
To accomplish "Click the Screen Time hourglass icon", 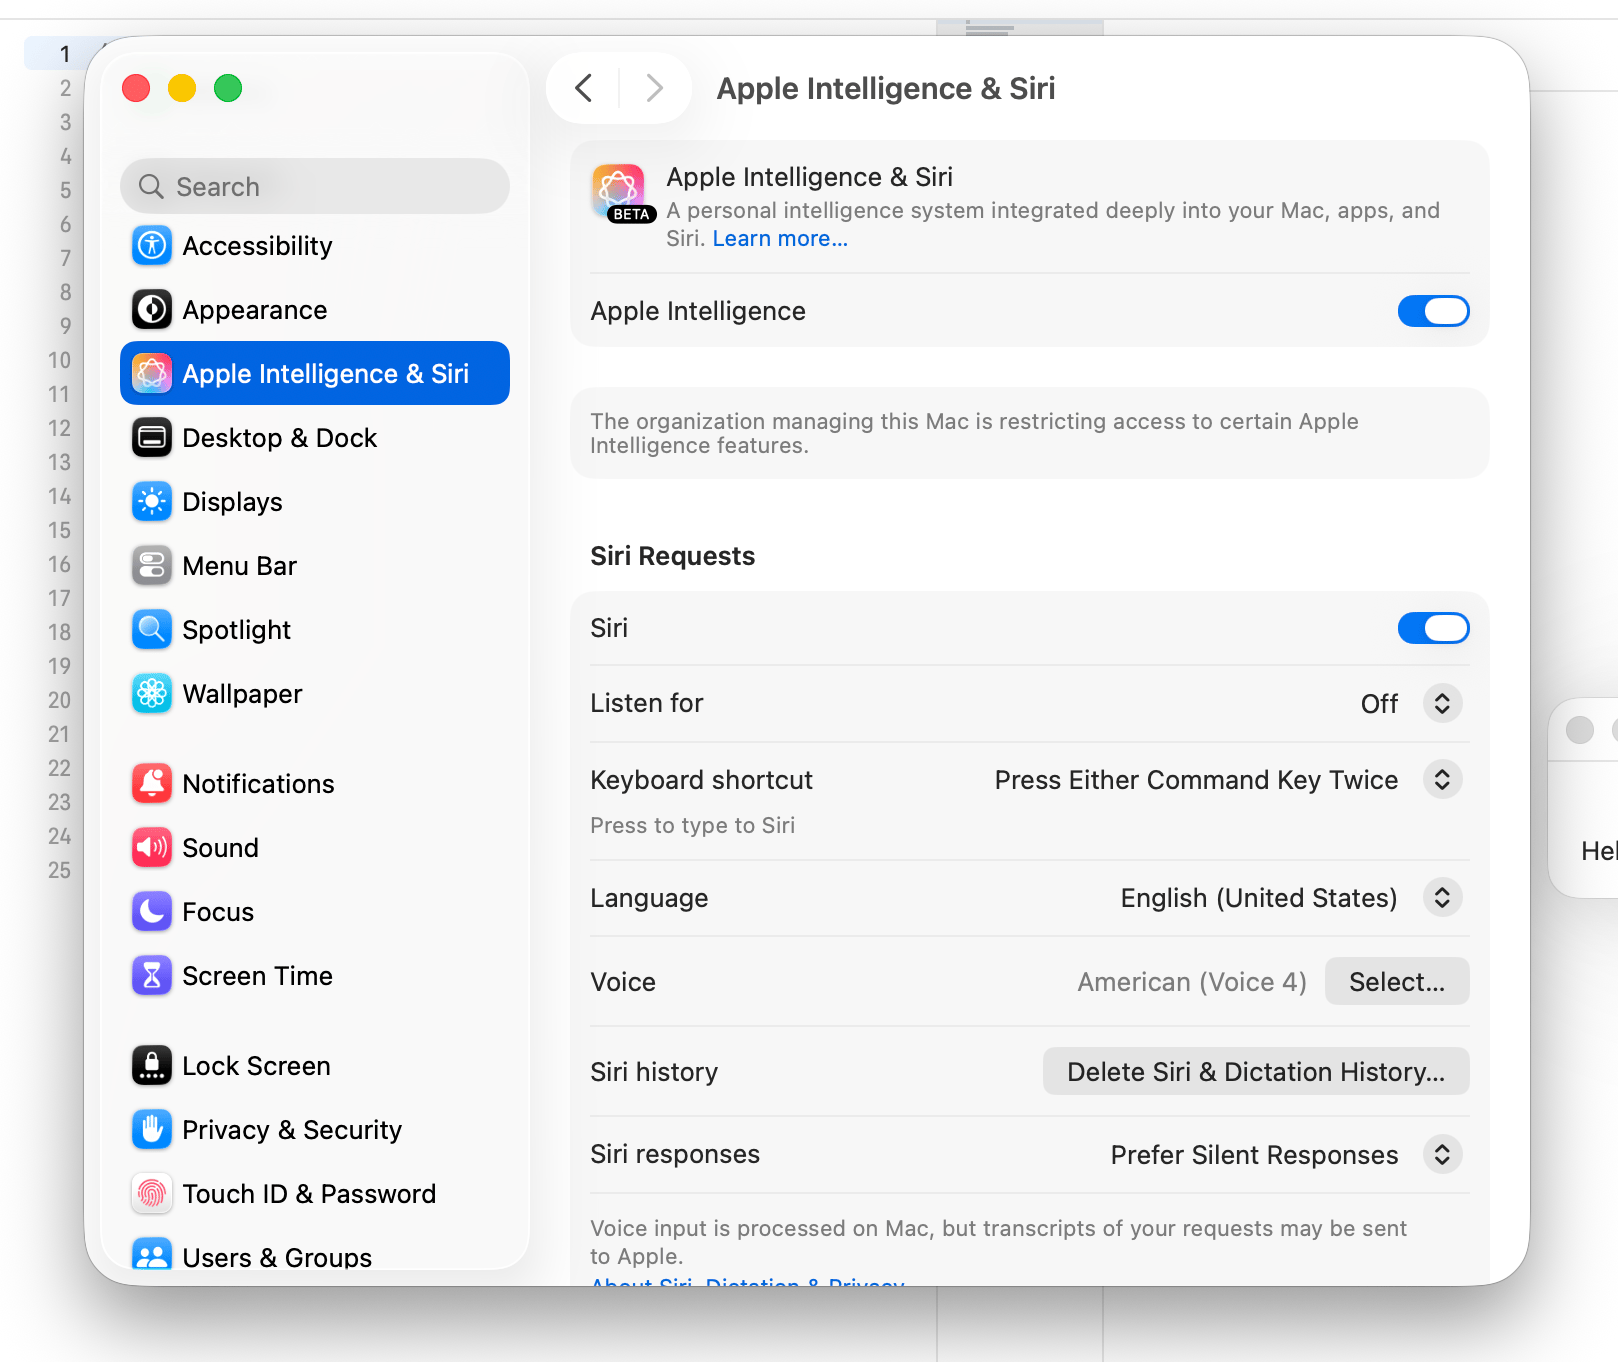I will [x=152, y=976].
